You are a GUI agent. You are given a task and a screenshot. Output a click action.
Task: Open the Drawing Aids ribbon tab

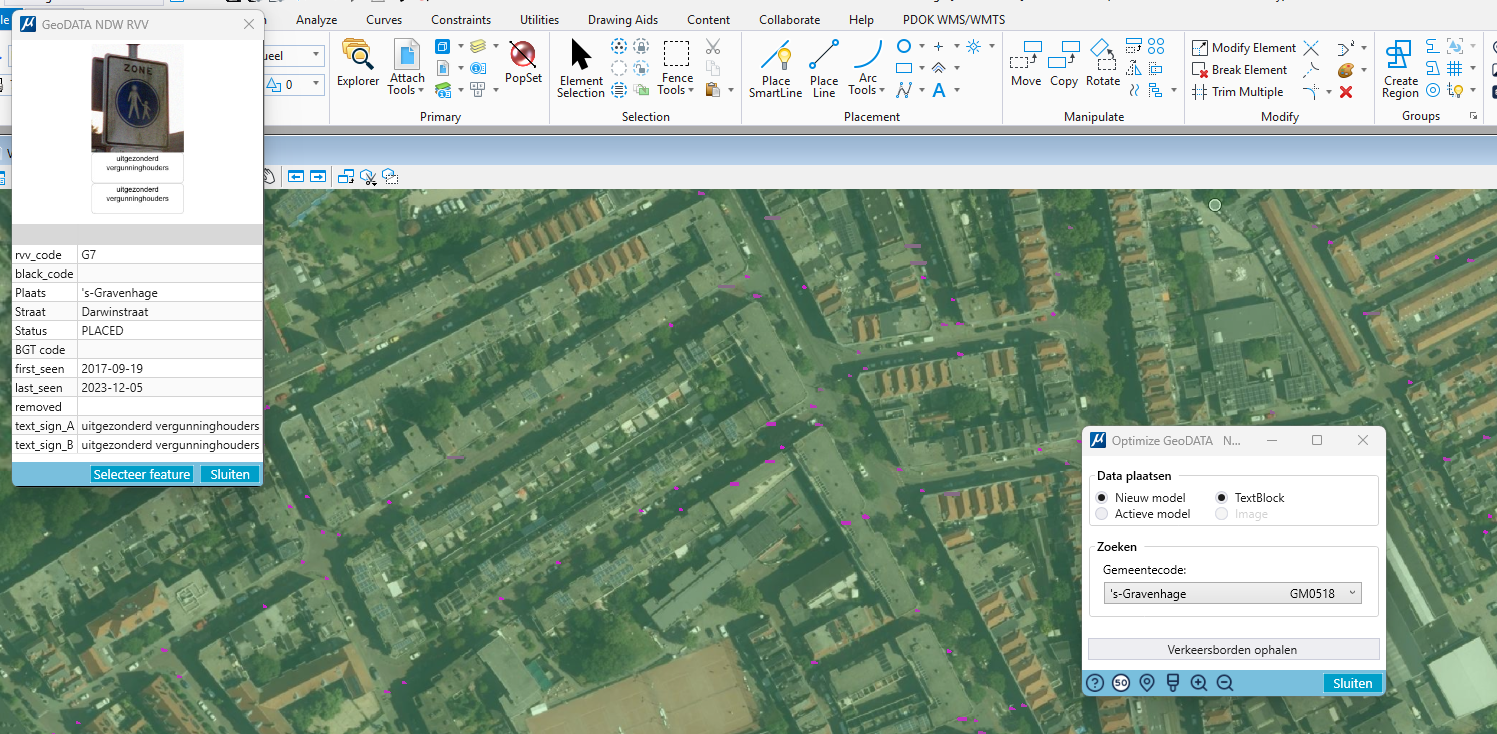(623, 20)
